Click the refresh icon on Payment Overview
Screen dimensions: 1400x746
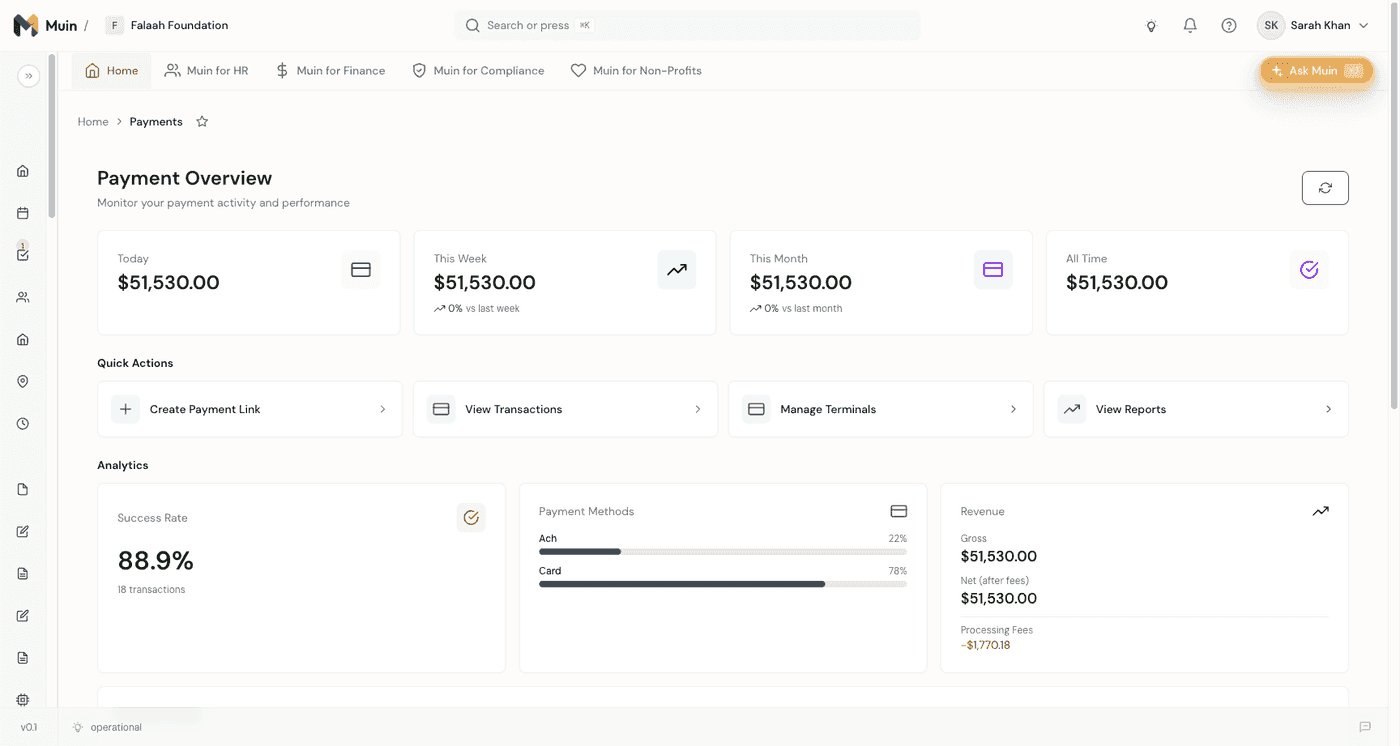coord(1324,187)
